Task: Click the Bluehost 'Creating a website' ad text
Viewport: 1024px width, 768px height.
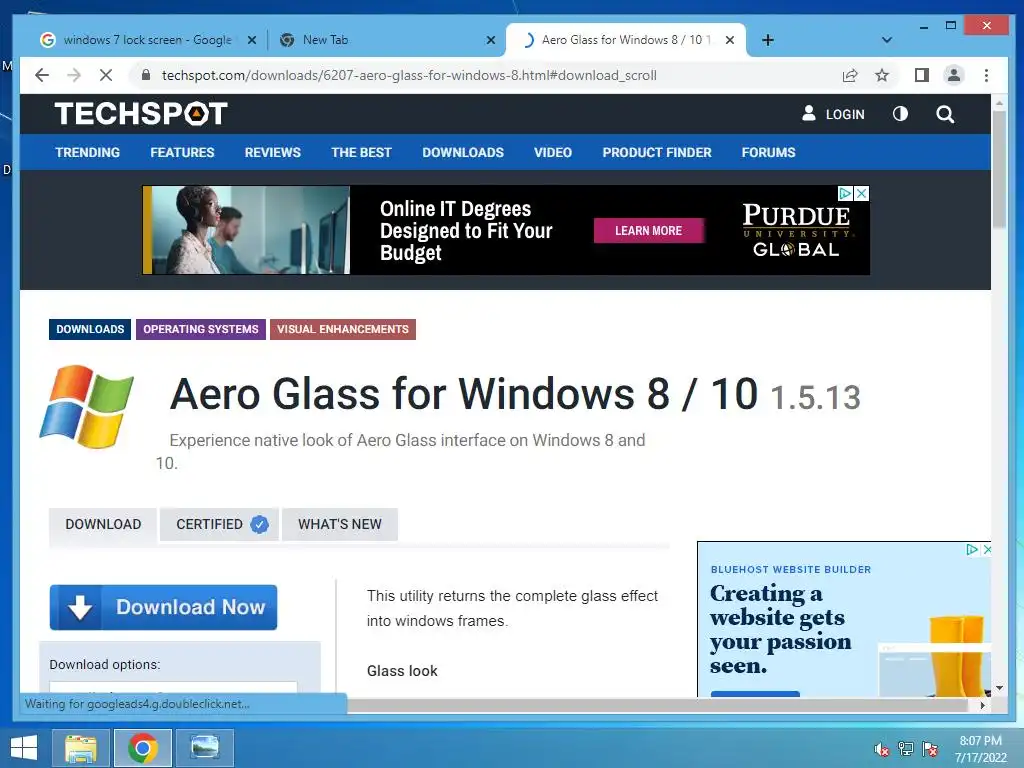Action: pos(780,630)
